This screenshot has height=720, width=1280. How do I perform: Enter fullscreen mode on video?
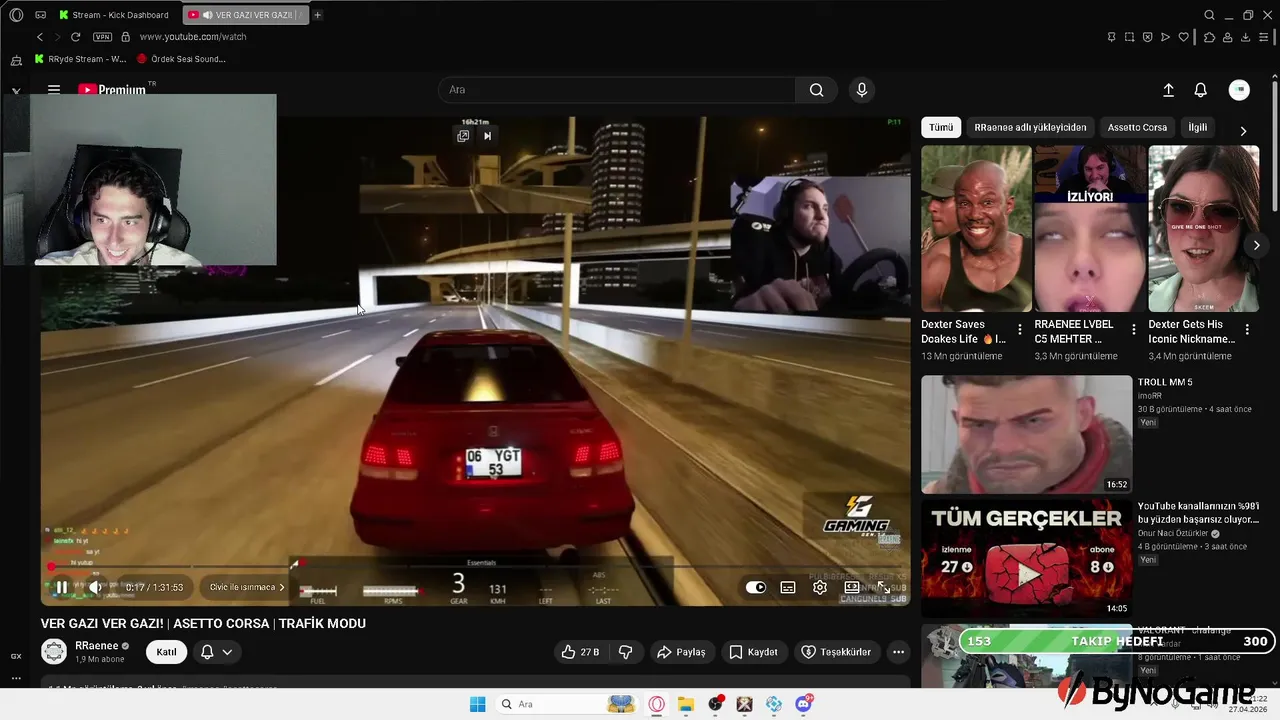884,587
